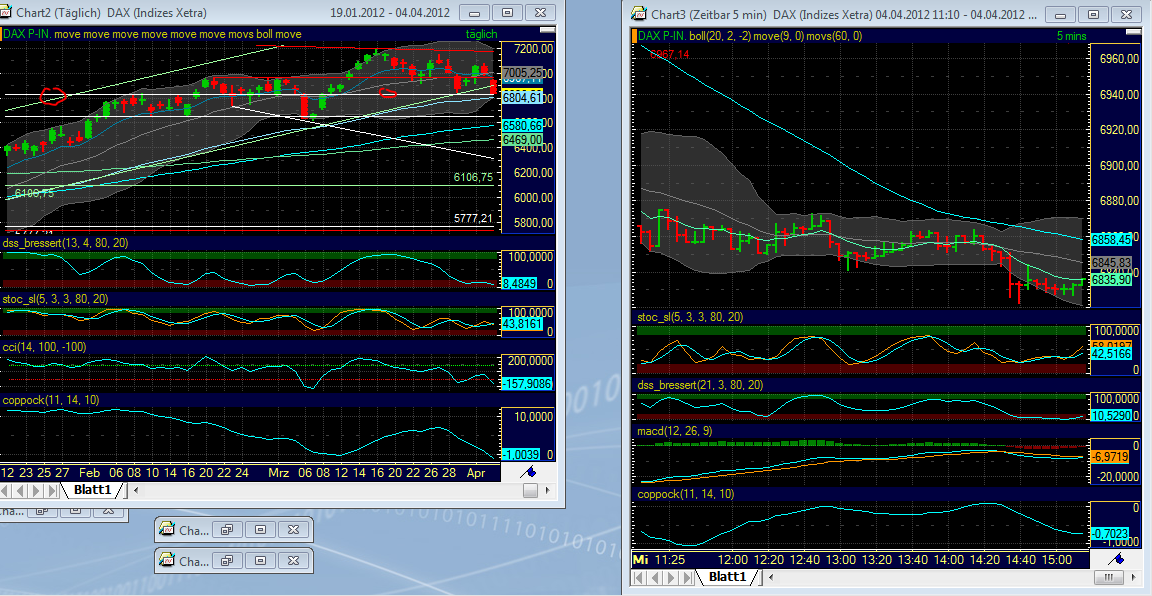Click the last-sheet navigation arrow in Chart3
This screenshot has width=1152, height=596.
point(687,577)
